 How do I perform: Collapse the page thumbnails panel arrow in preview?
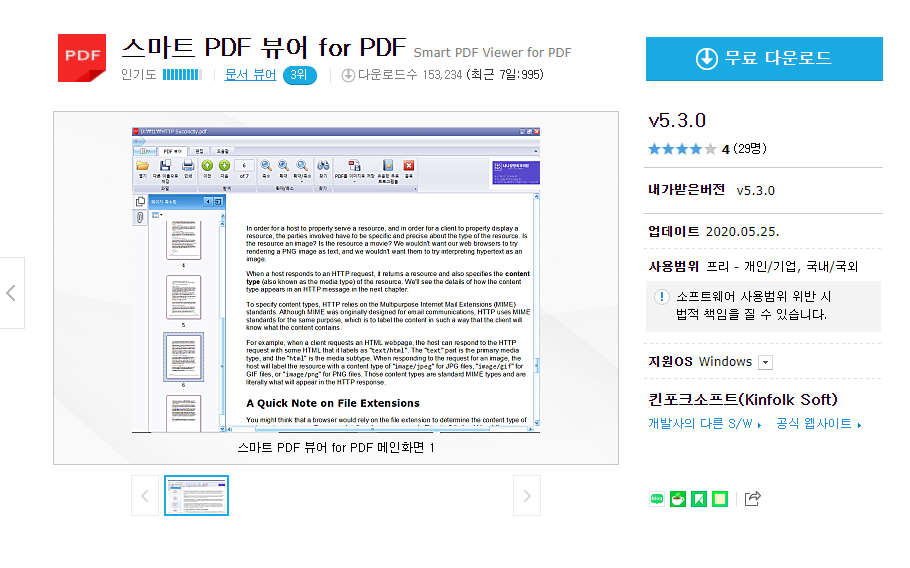tap(208, 201)
